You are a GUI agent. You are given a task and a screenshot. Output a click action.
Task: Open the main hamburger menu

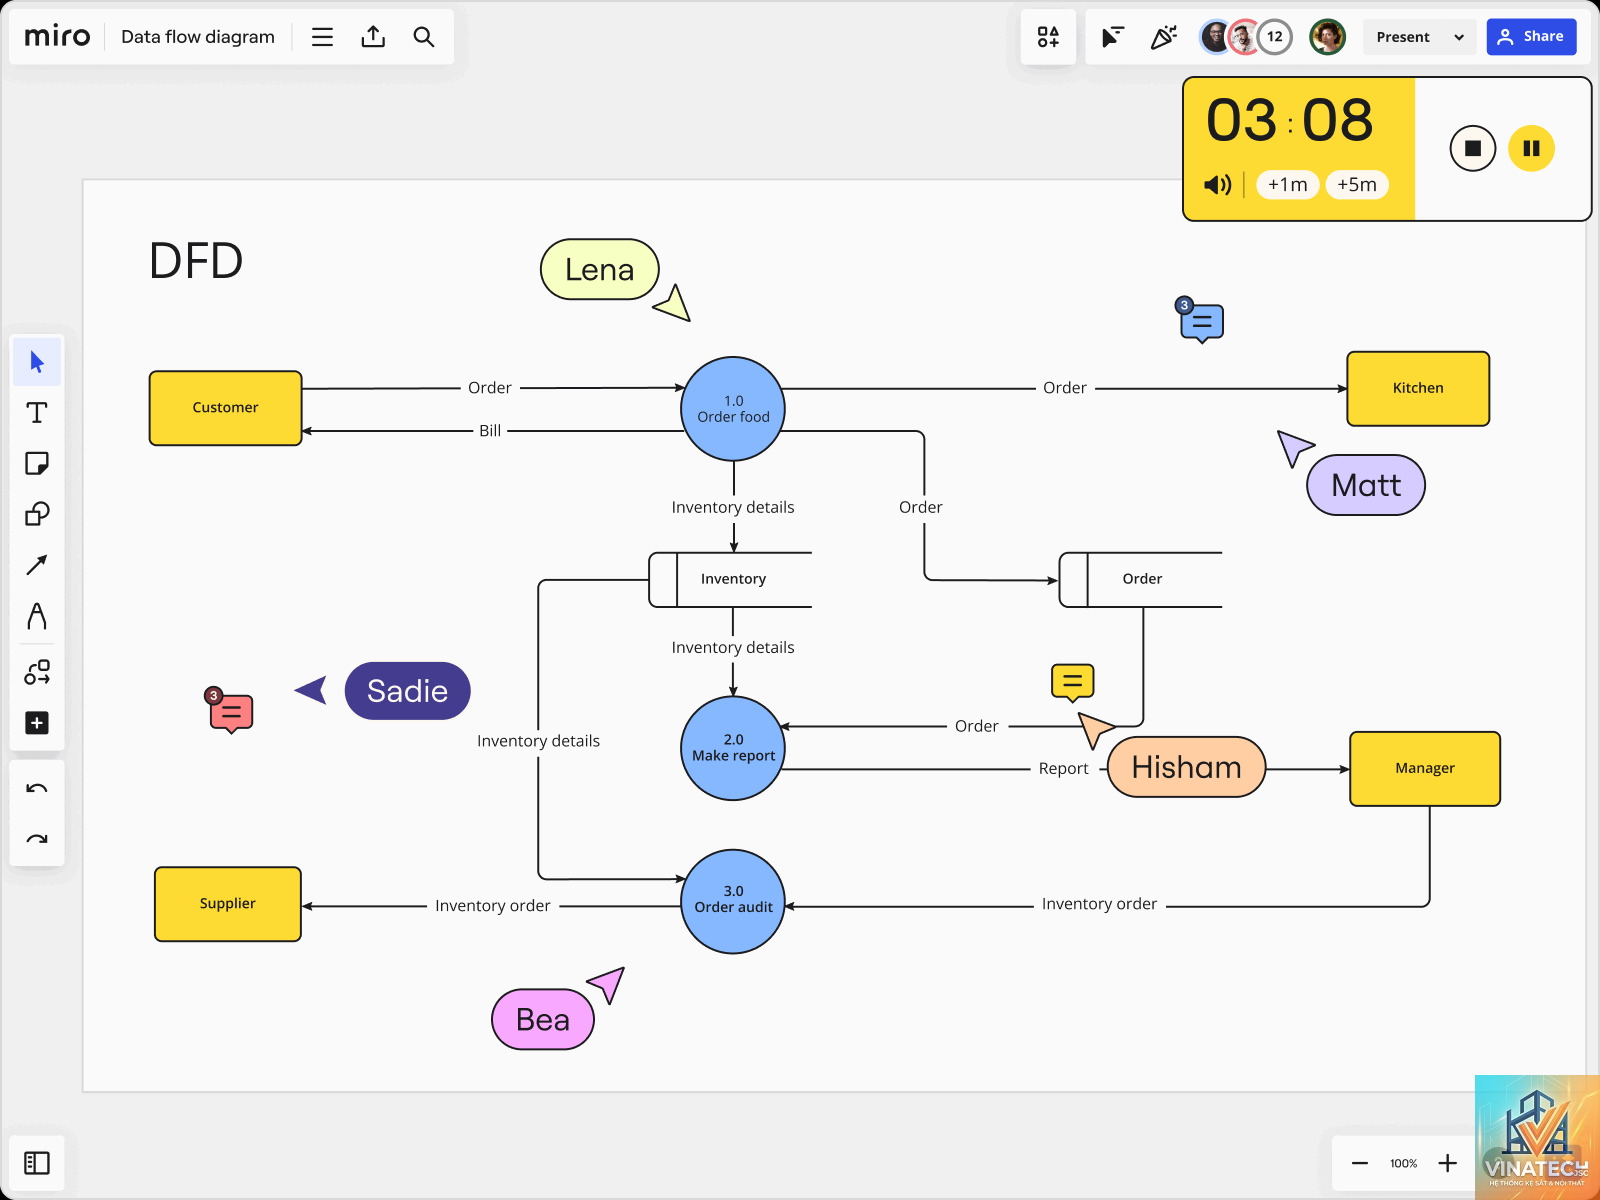pyautogui.click(x=322, y=37)
